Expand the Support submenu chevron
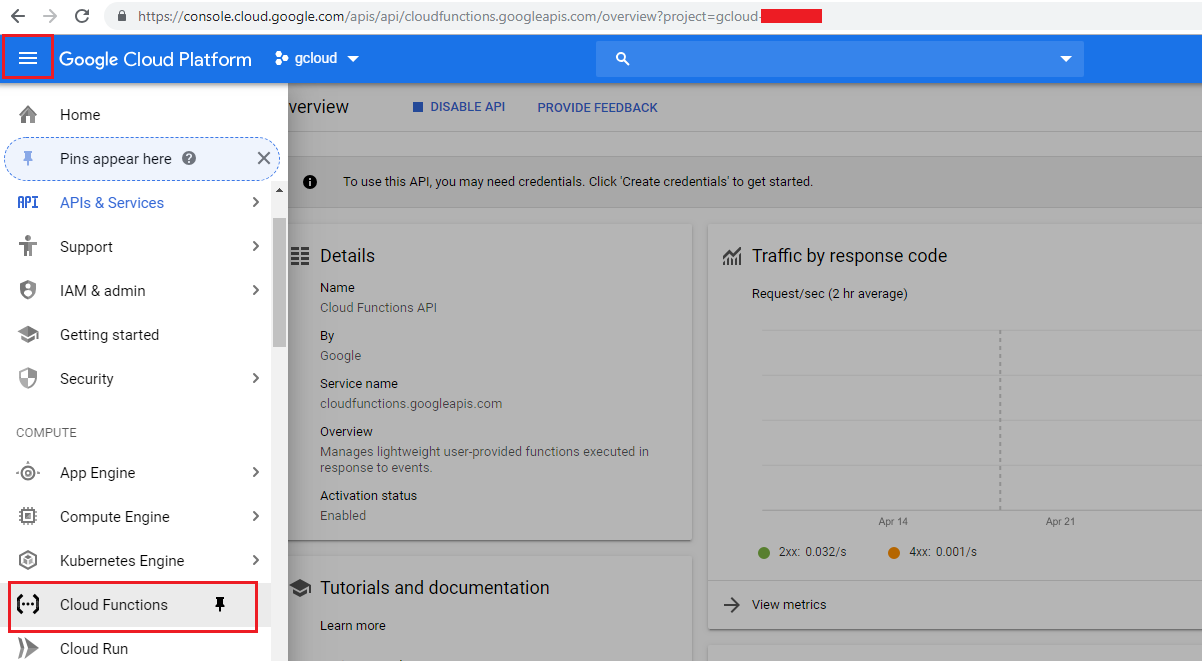1202x661 pixels. tap(256, 246)
